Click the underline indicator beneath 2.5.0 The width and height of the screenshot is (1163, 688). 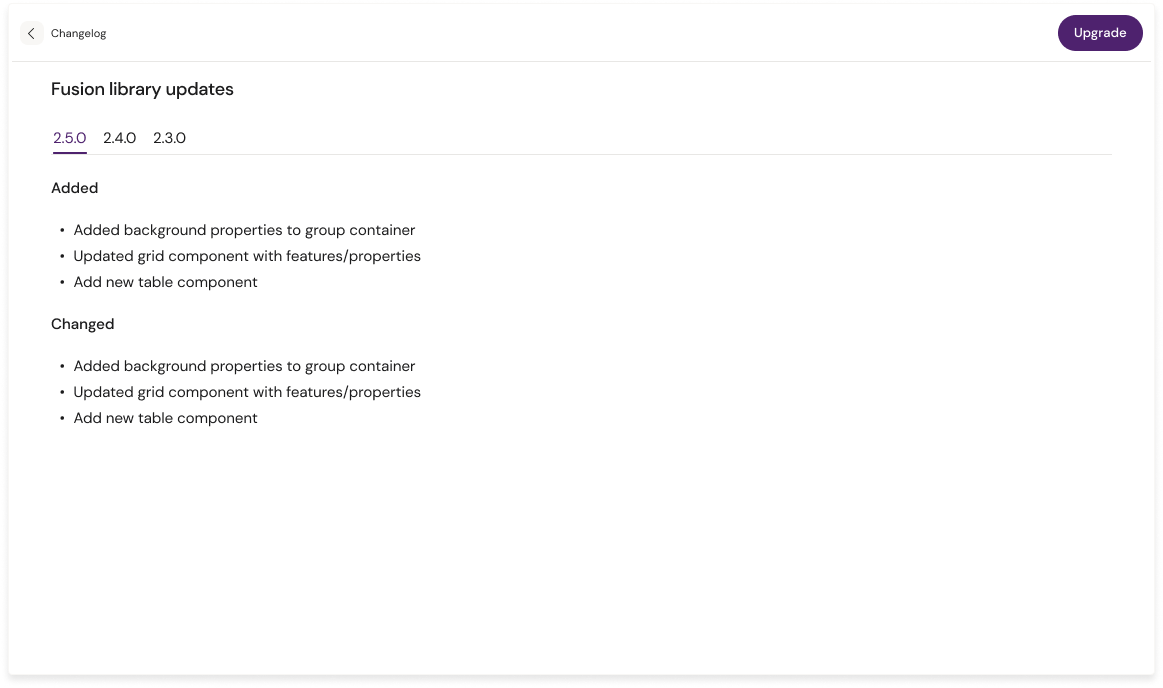click(68, 153)
